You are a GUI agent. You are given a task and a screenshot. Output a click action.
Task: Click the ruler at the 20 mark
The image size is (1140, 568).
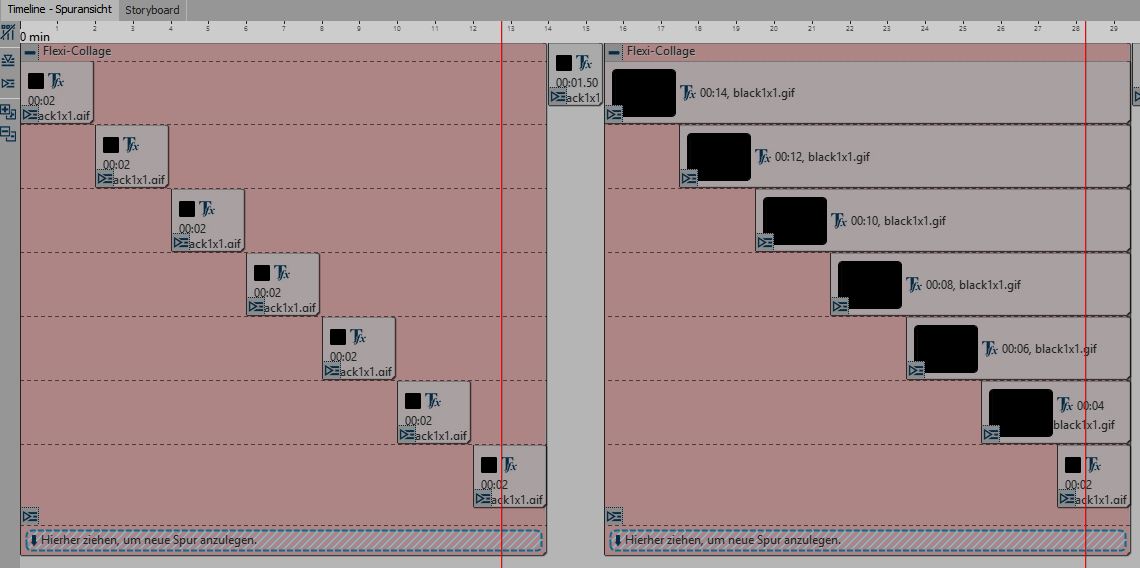pos(774,29)
